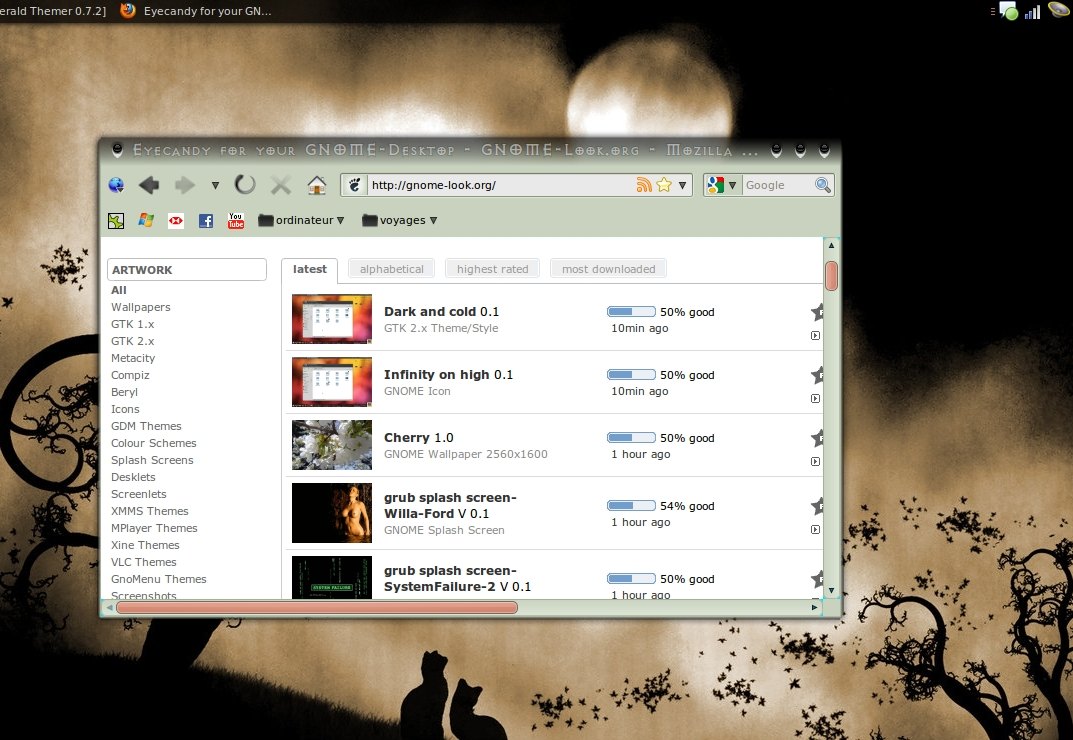Click the rating bar for Cherry
Image resolution: width=1073 pixels, height=740 pixels.
coord(631,437)
